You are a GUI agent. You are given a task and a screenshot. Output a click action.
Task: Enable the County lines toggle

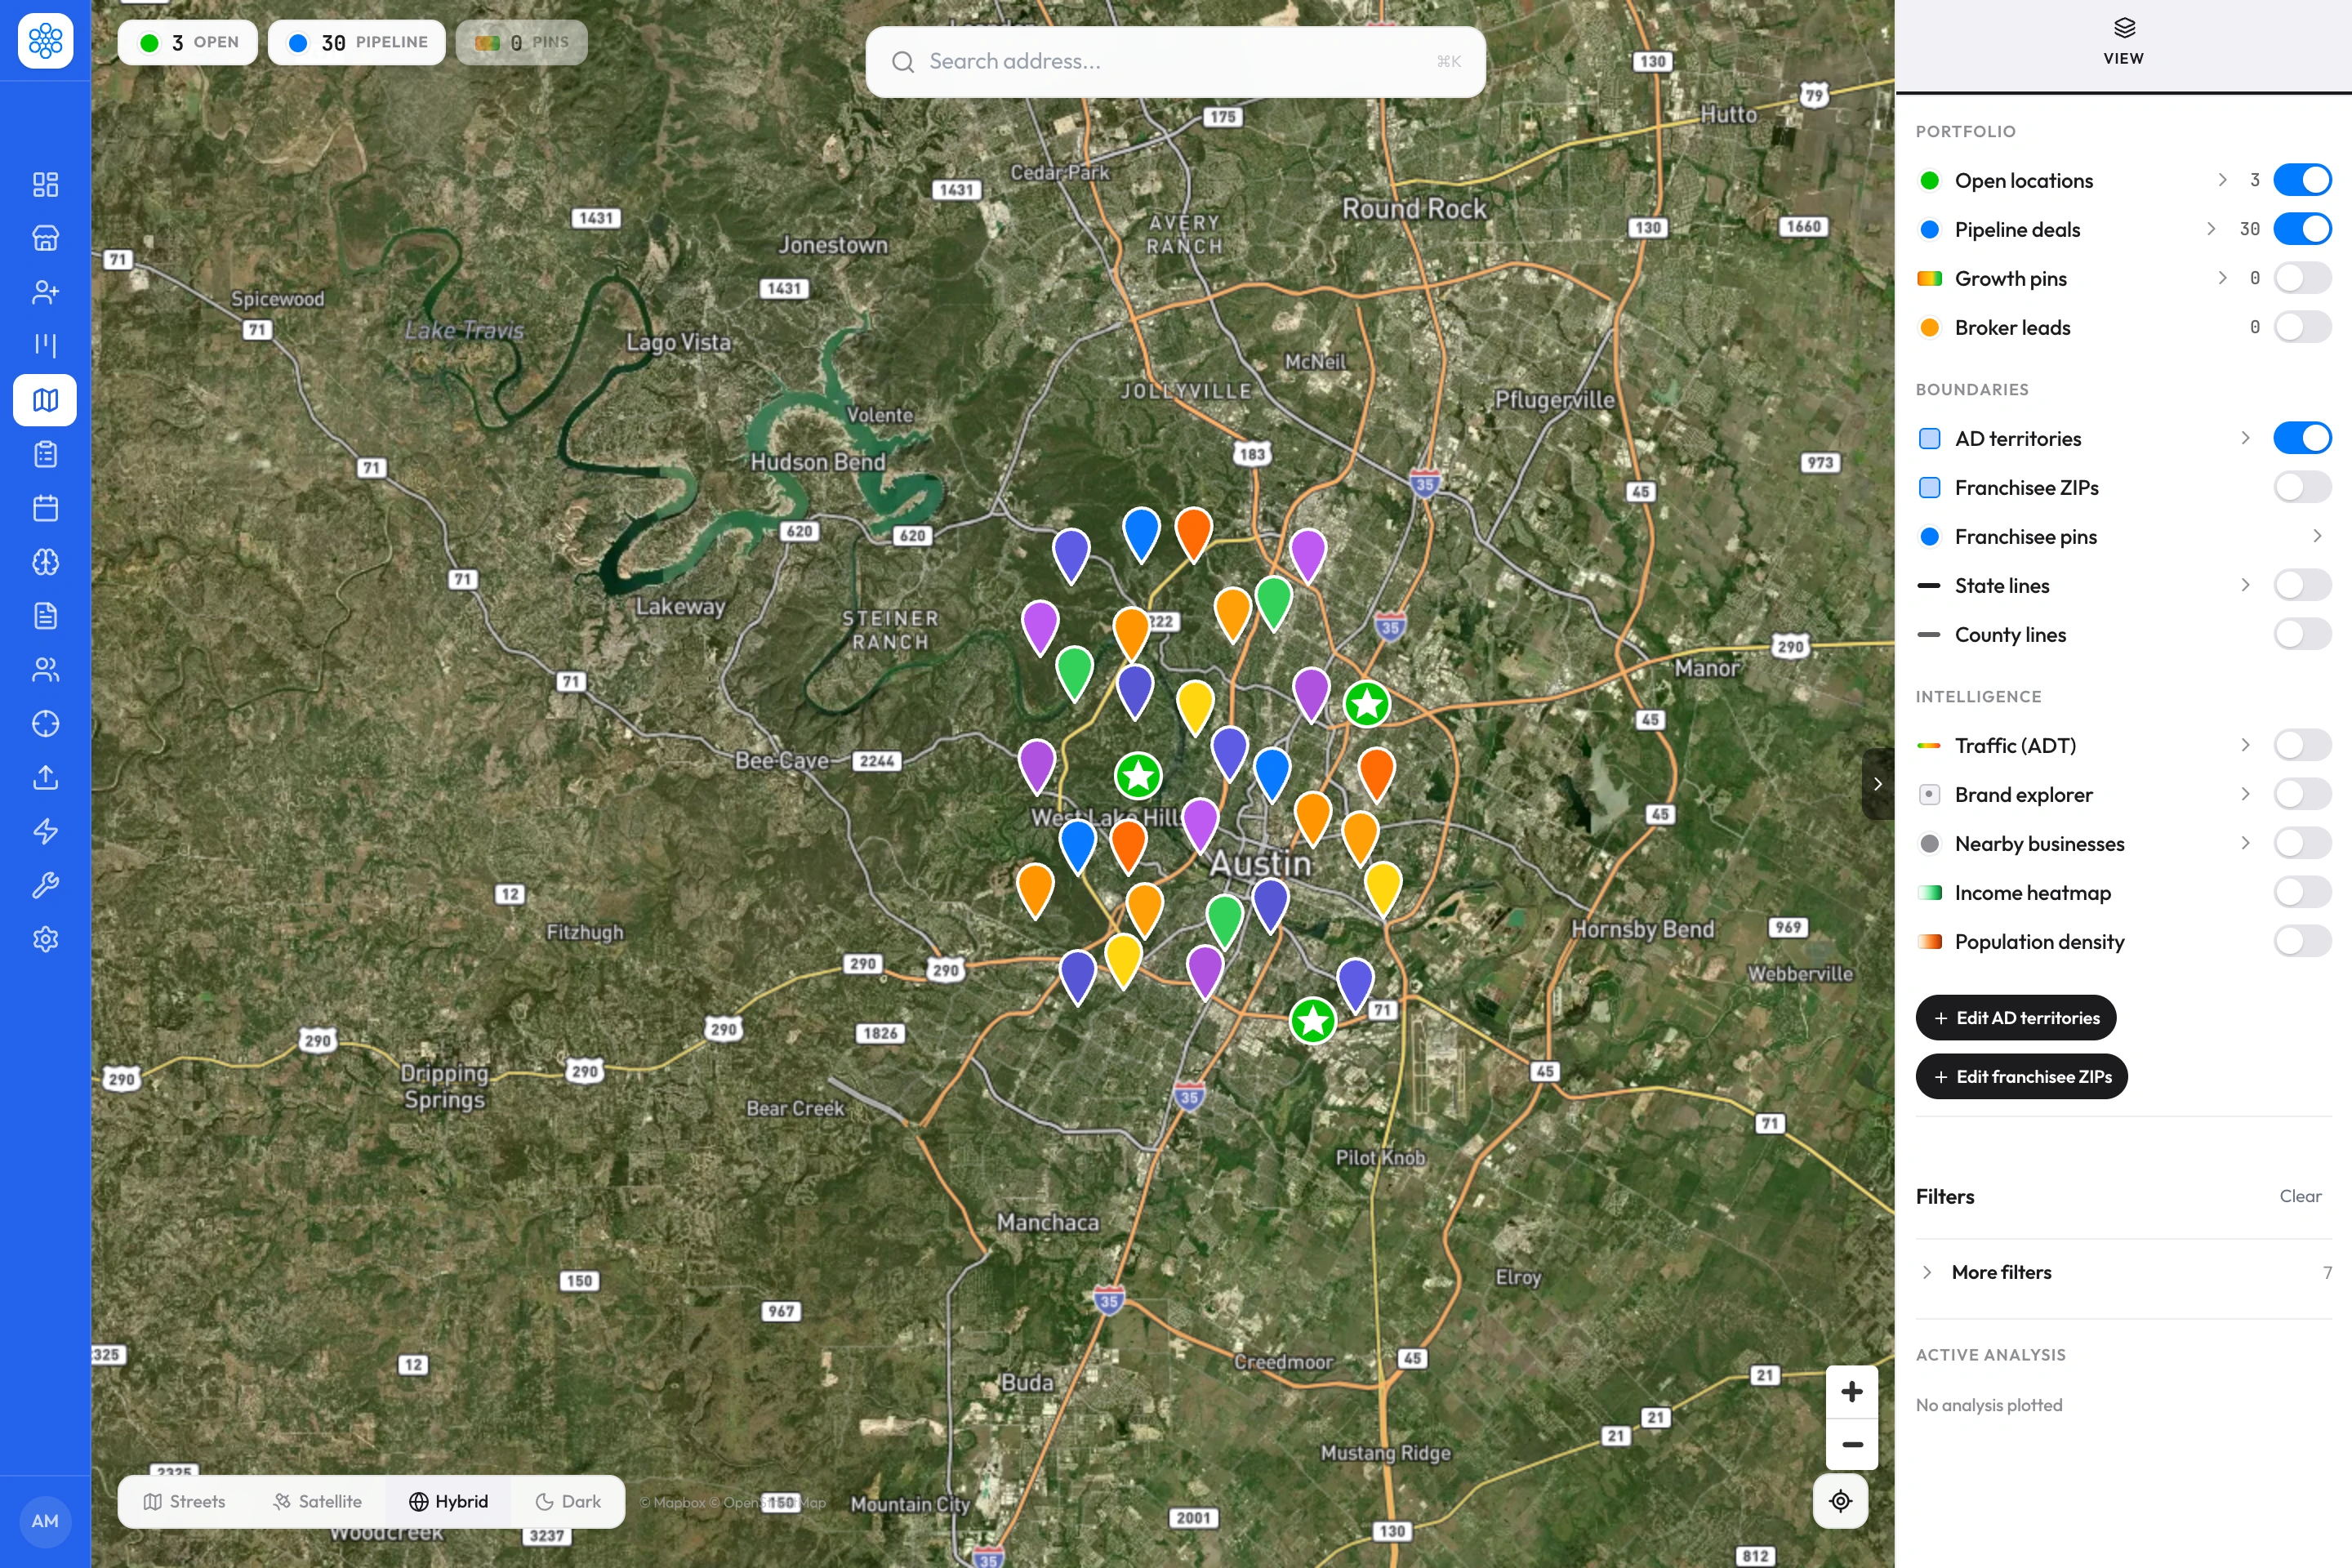pyautogui.click(x=2302, y=634)
